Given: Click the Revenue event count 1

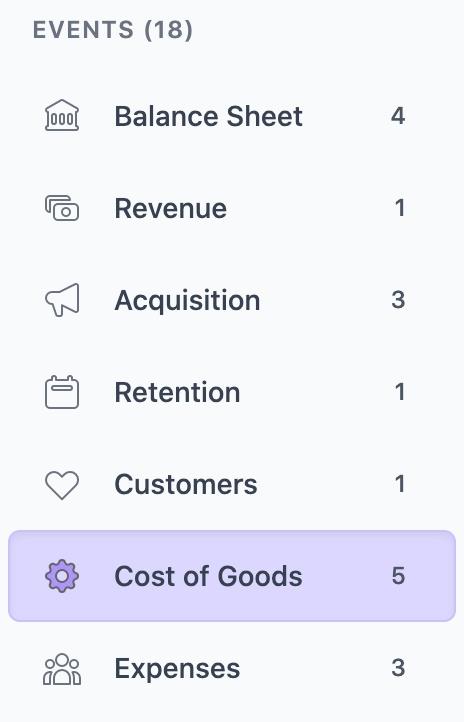Looking at the screenshot, I should pos(400,208).
